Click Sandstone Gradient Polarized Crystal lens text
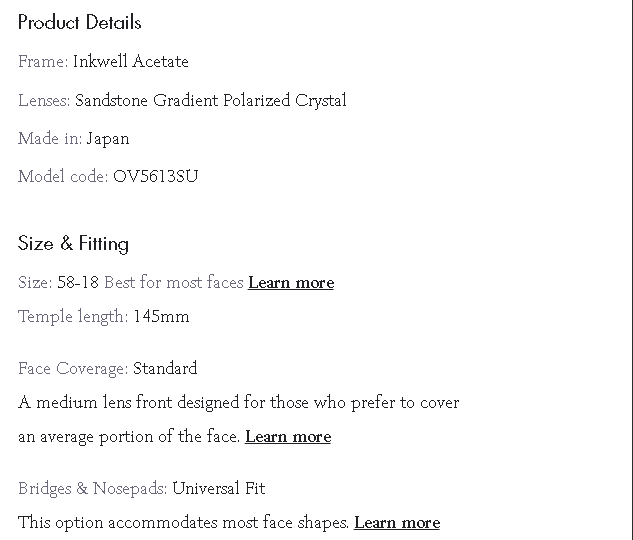Screen dimensions: 633x540 (211, 101)
